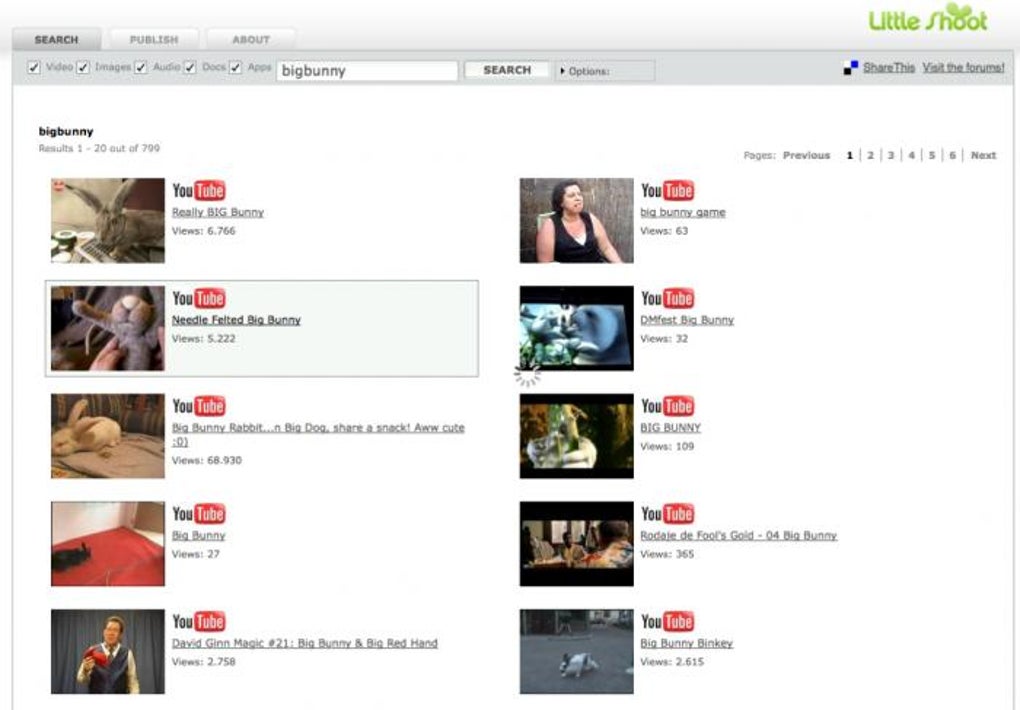Click Really BIG Bunny rabbit thumbnail

tap(108, 221)
